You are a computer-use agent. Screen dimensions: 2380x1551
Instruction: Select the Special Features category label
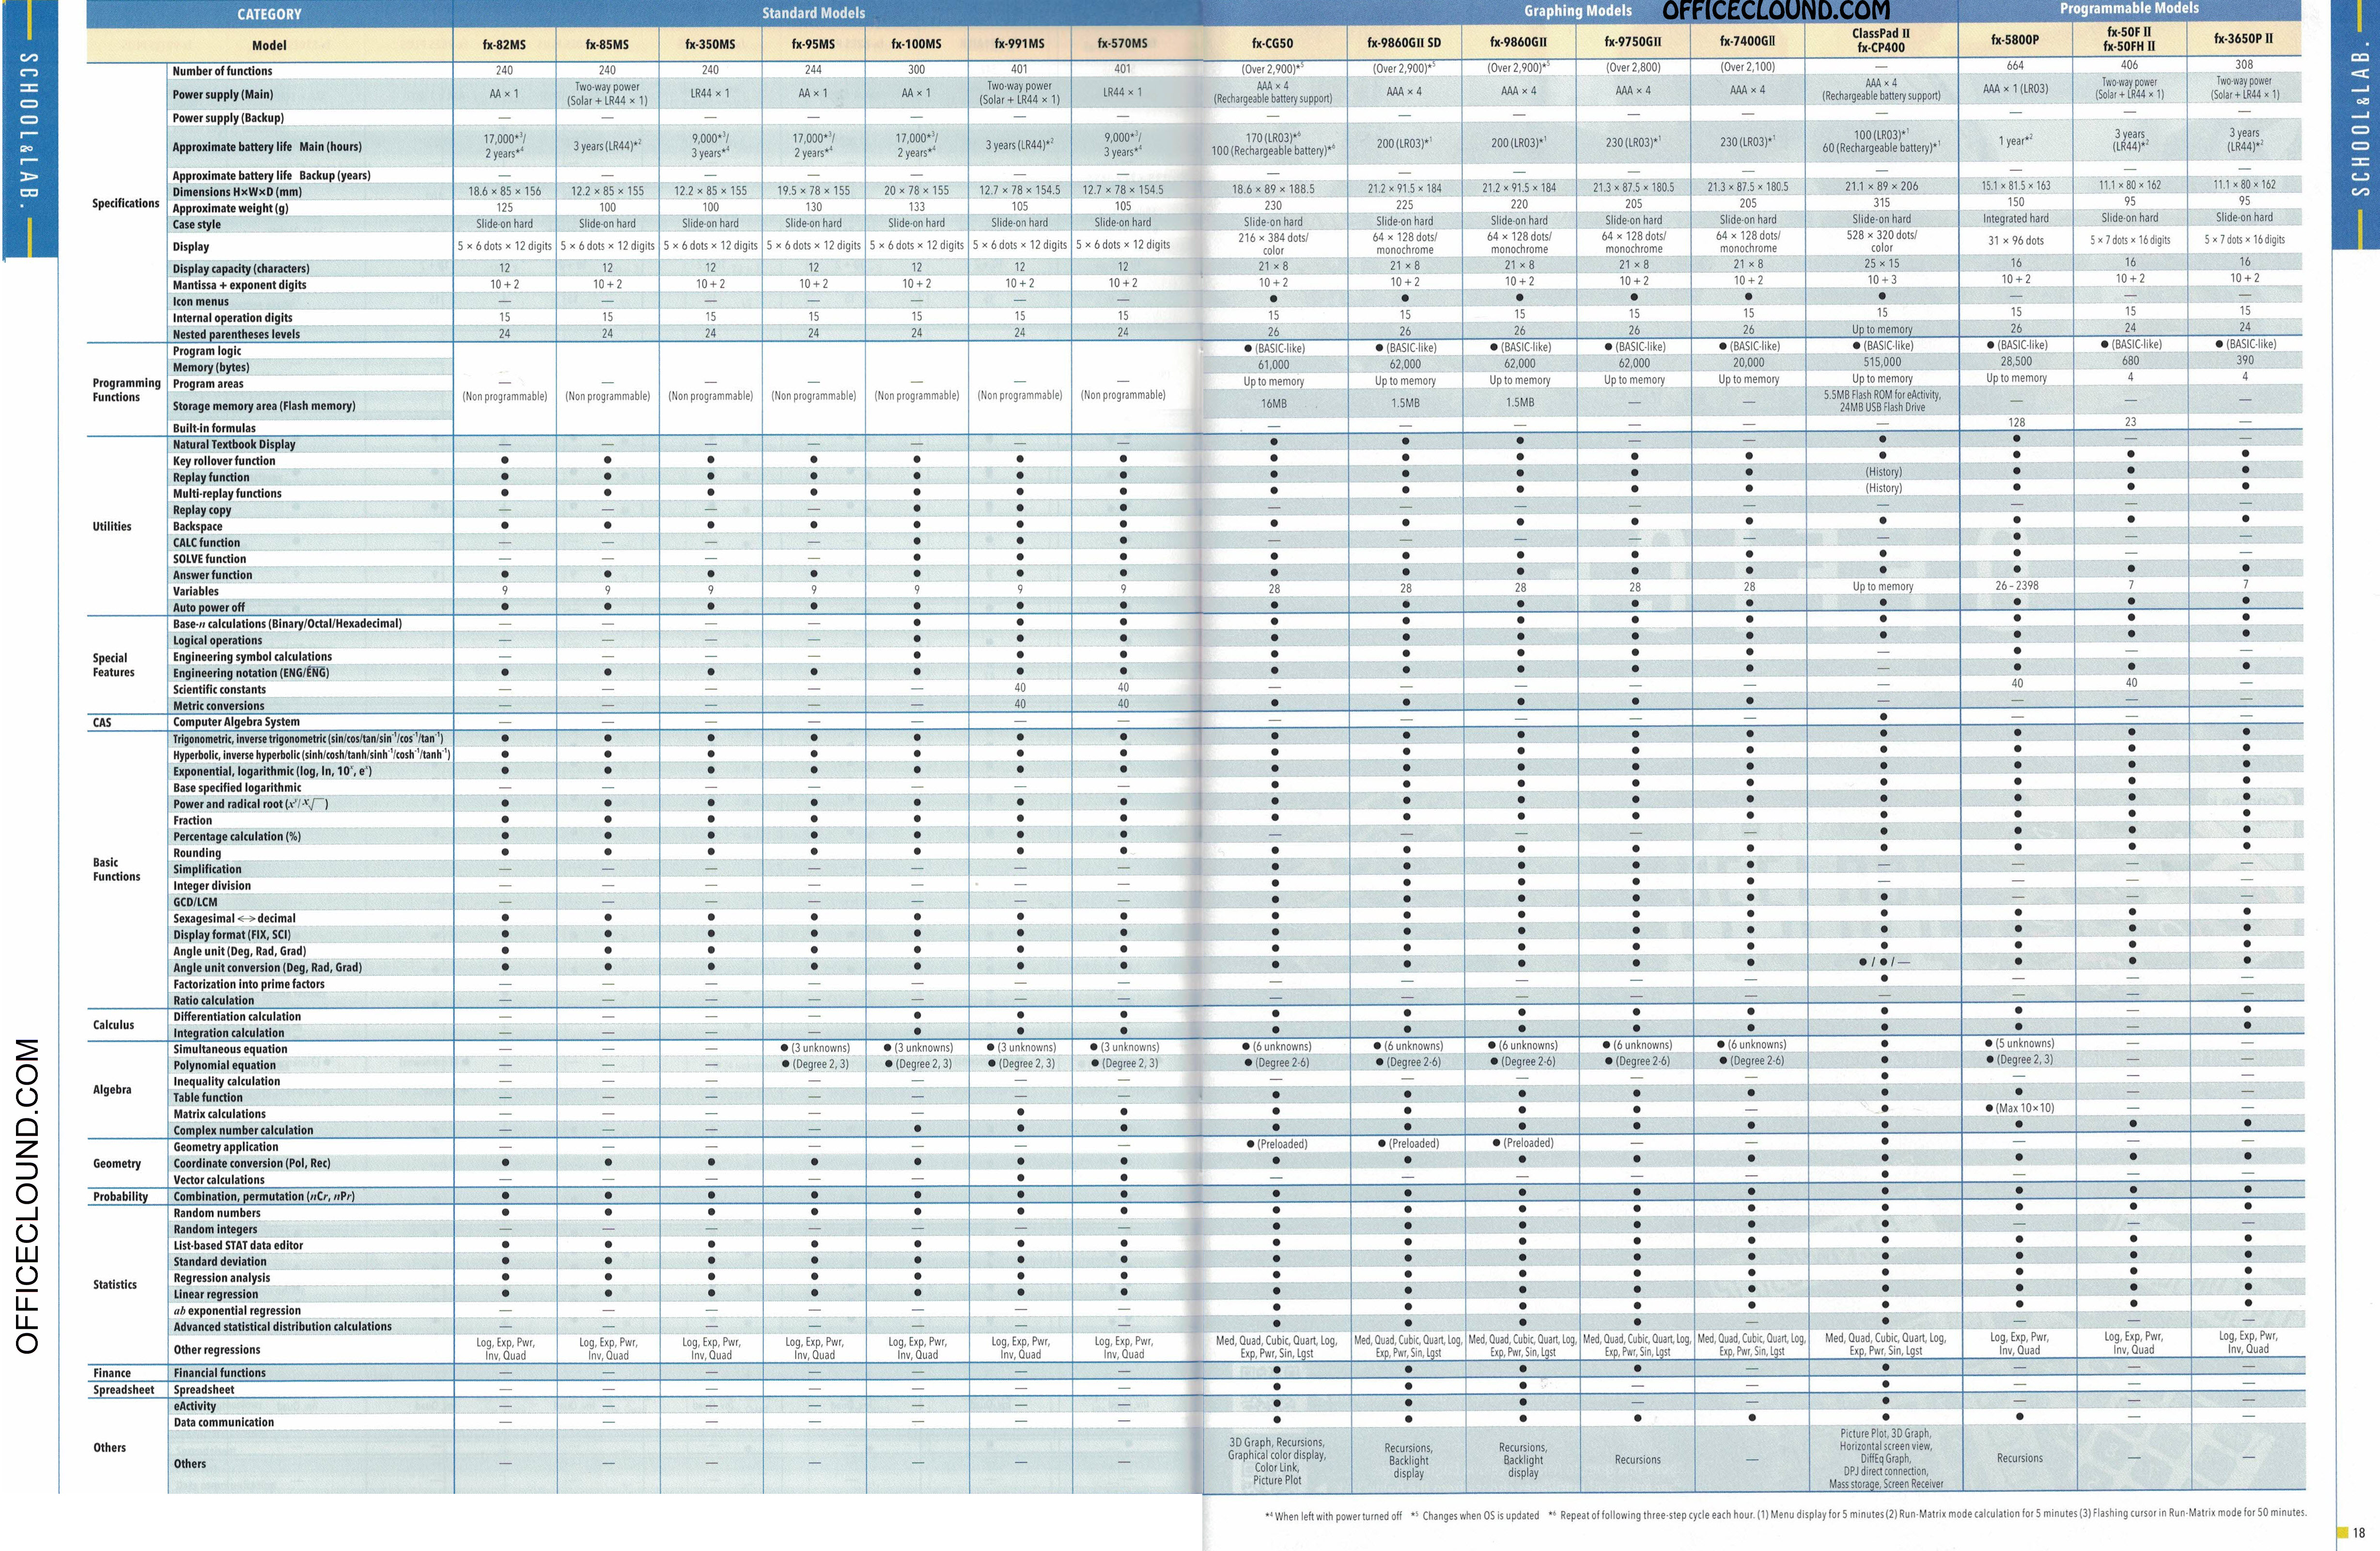[x=113, y=666]
